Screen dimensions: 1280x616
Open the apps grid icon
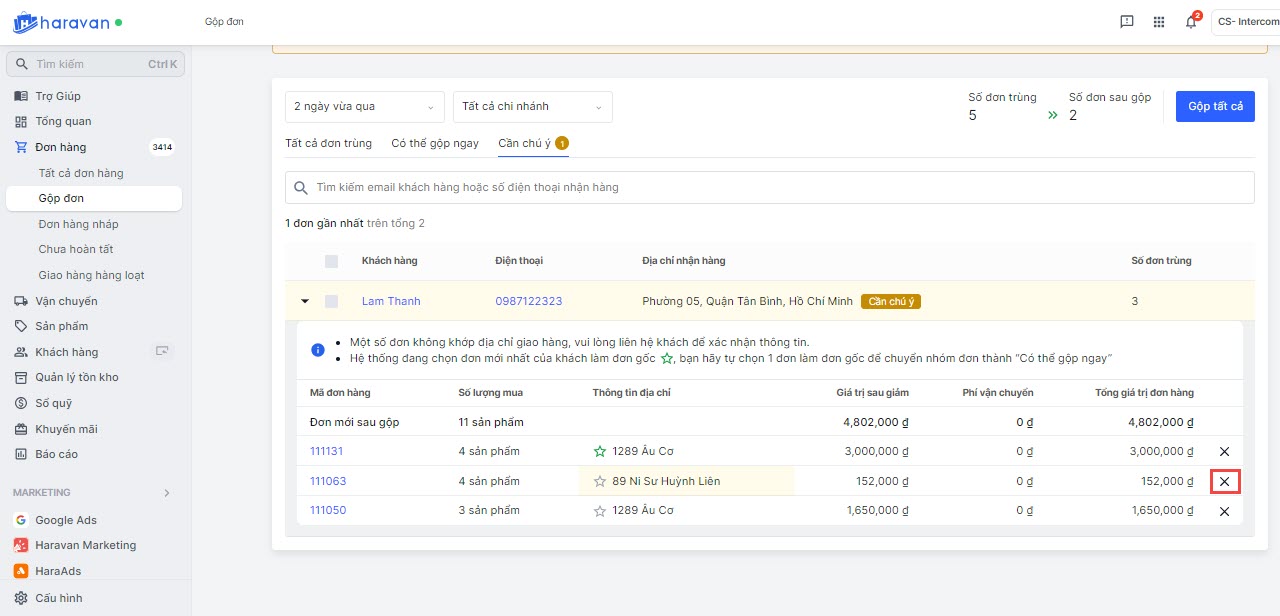pyautogui.click(x=1159, y=22)
